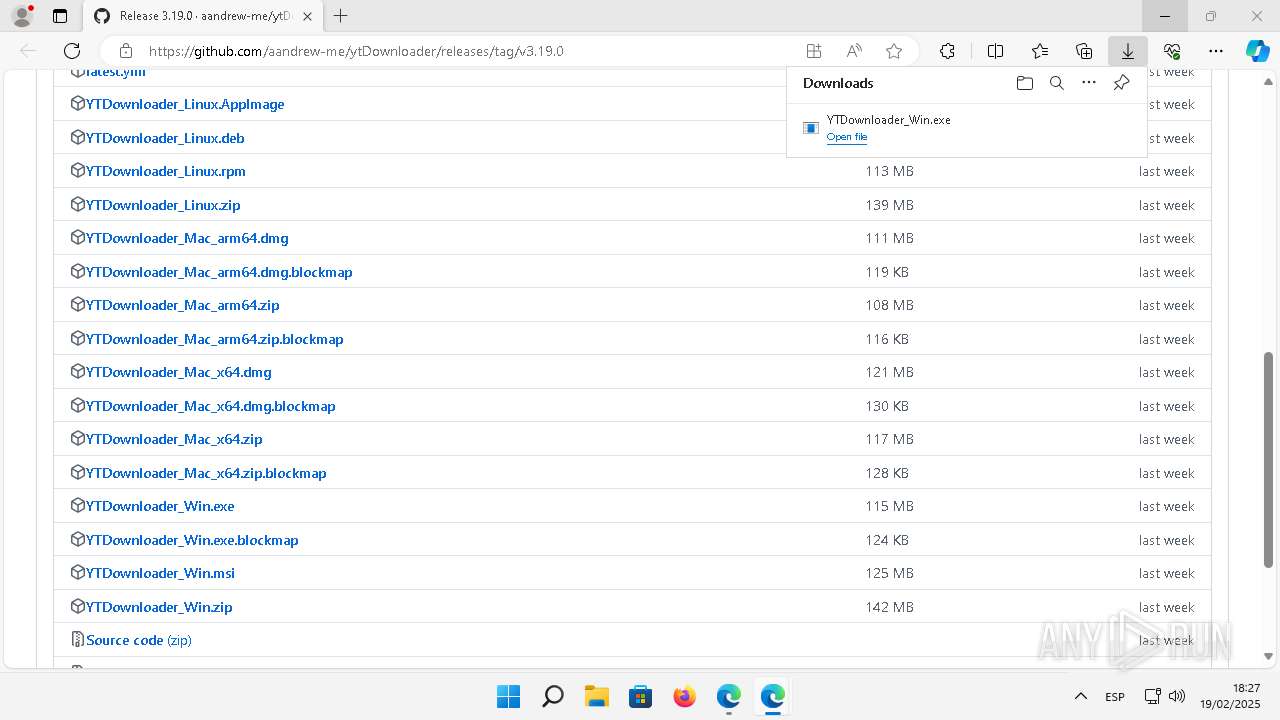Download YTDownloader_Linux.deb
Image resolution: width=1280 pixels, height=720 pixels.
pyautogui.click(x=165, y=138)
